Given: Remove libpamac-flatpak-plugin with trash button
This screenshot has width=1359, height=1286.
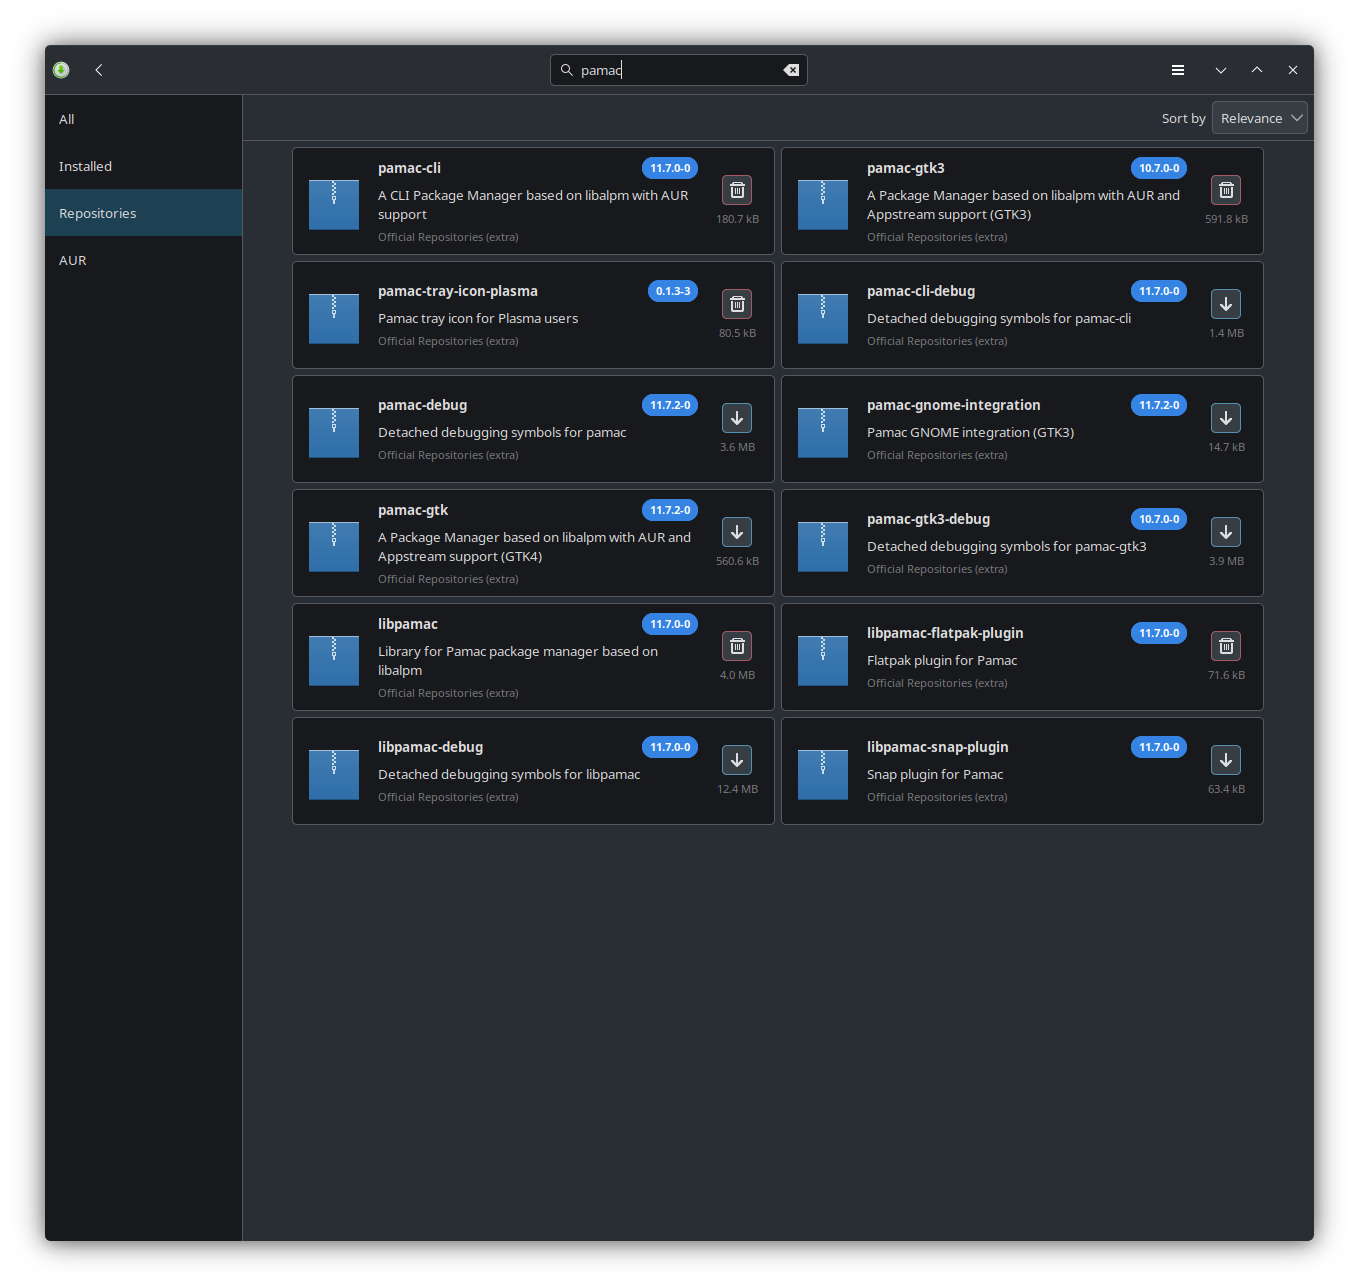Looking at the screenshot, I should [x=1226, y=646].
